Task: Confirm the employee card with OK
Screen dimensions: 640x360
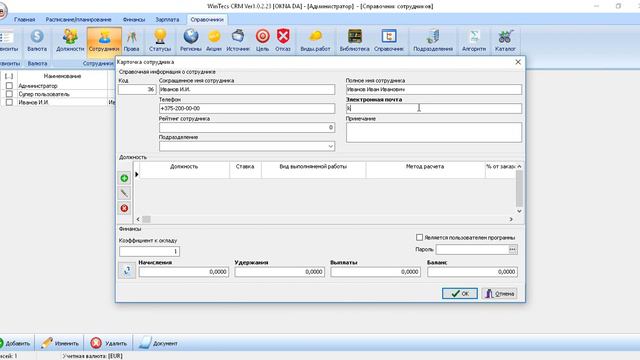Action: 460,293
